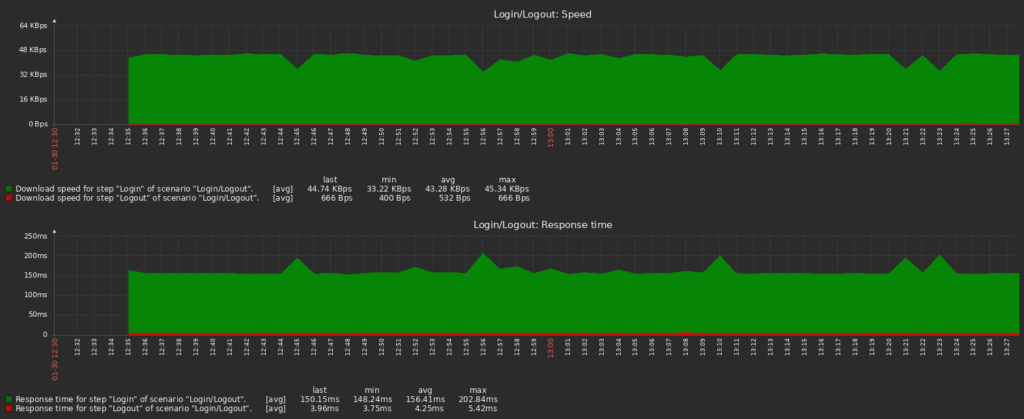This screenshot has width=1024, height=419.
Task: Select the Logout download speed legend text
Action: point(137,198)
